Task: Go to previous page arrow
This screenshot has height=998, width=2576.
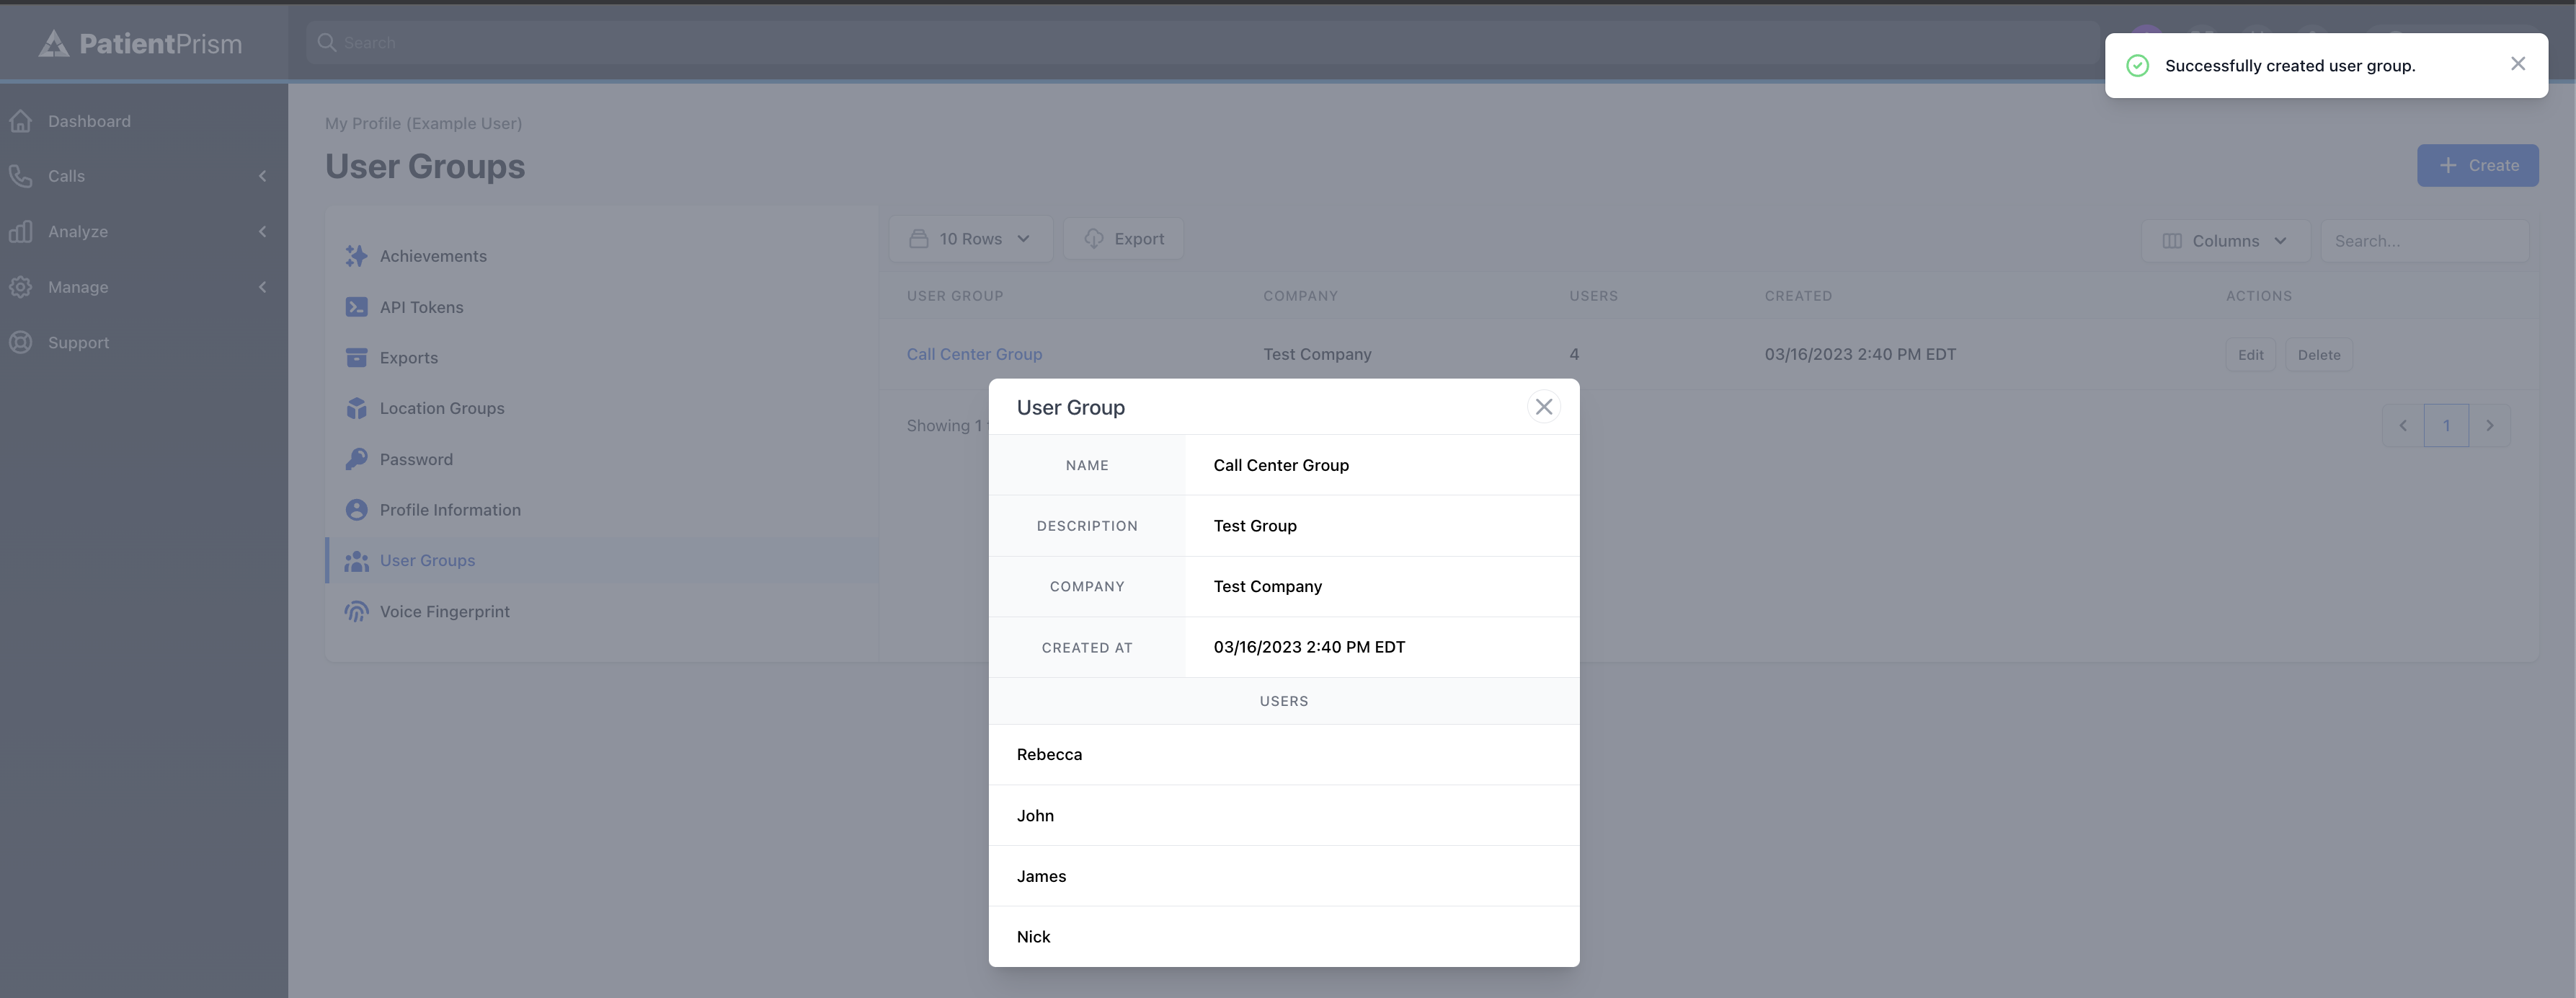Action: [x=2403, y=425]
